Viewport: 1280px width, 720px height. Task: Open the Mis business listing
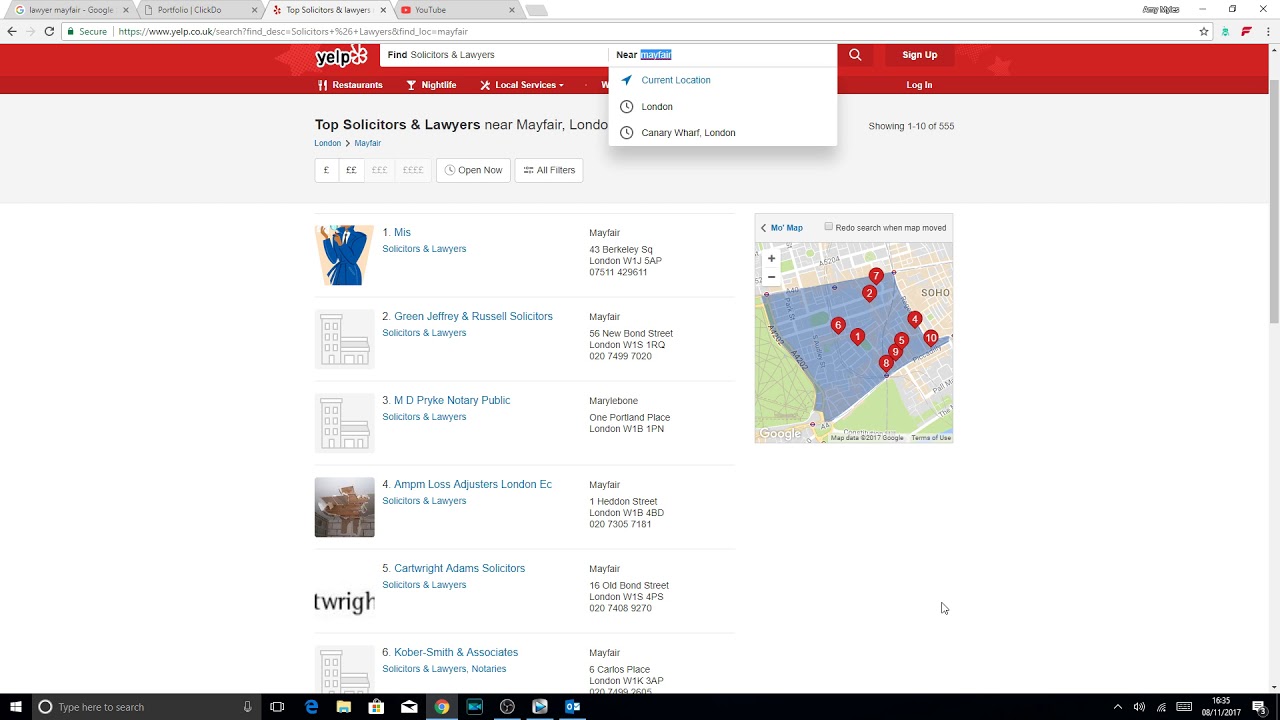click(x=402, y=232)
